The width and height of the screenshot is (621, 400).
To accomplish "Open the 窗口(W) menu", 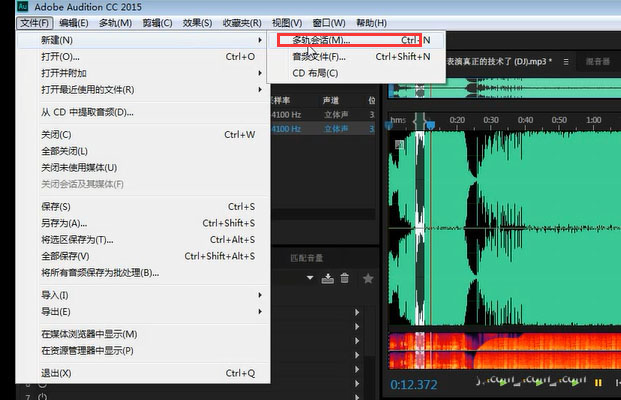I will click(329, 23).
